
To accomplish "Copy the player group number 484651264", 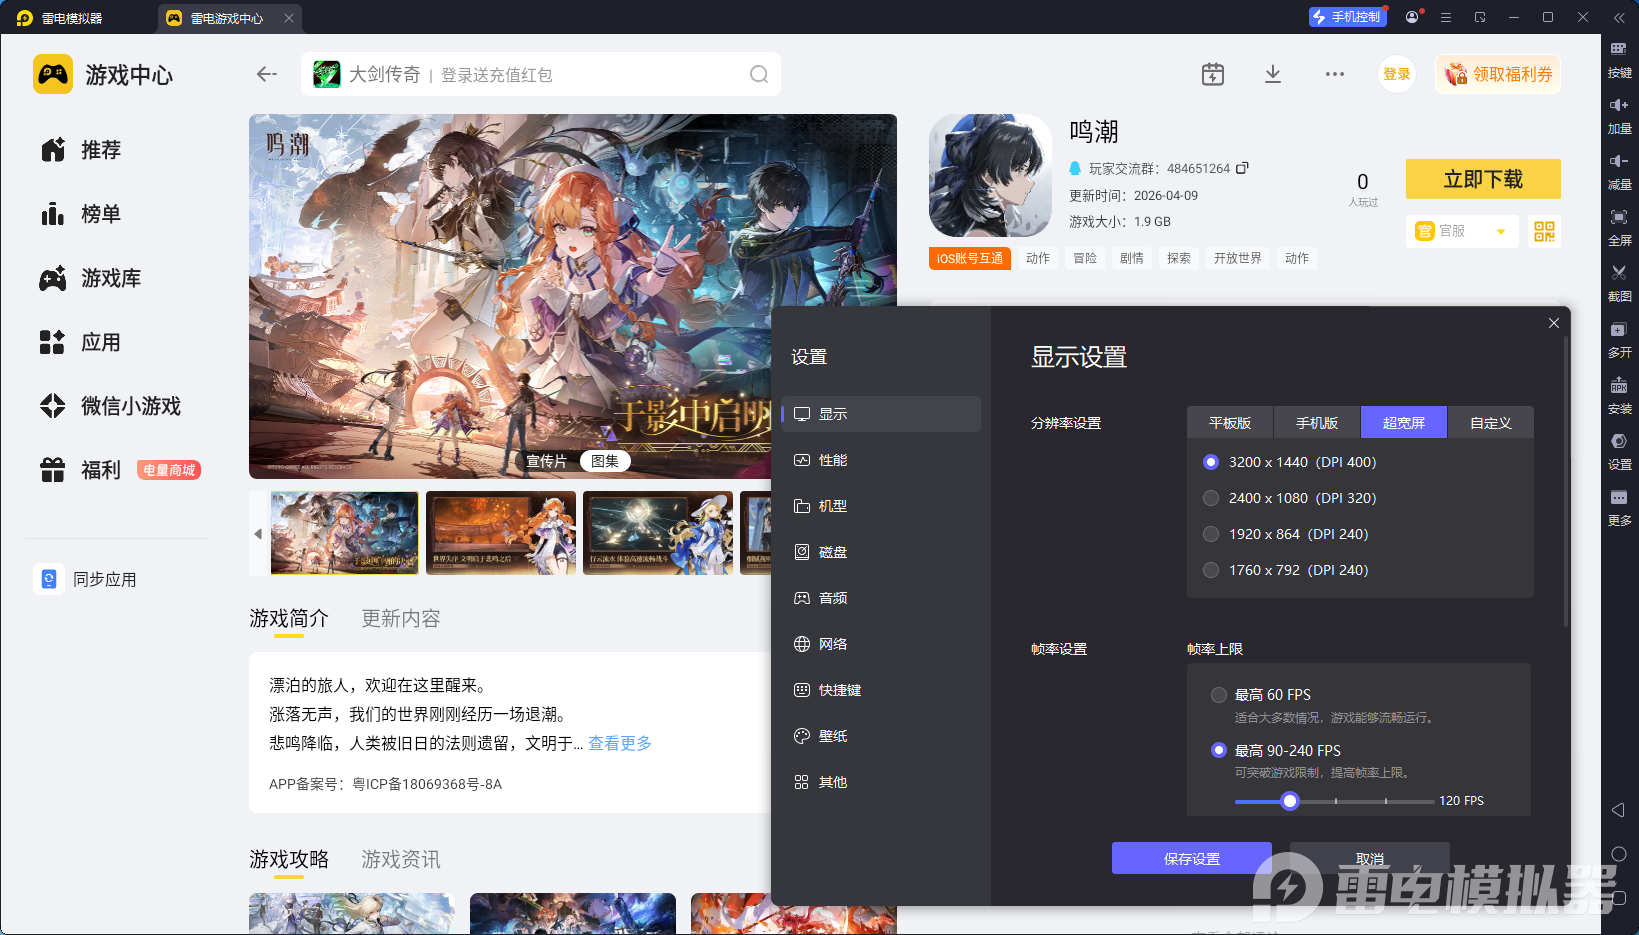I will pyautogui.click(x=1242, y=168).
